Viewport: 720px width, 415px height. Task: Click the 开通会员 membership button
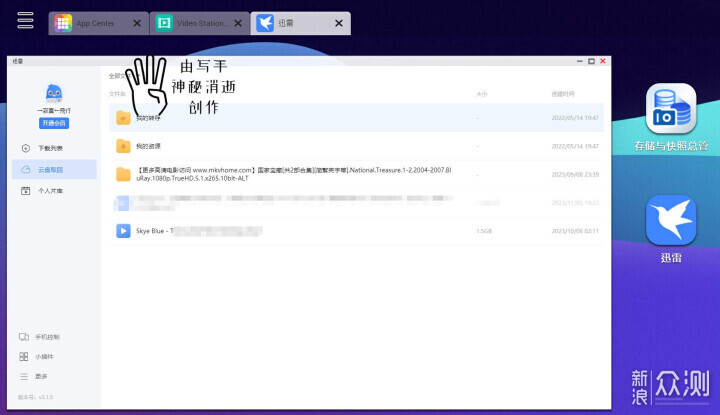pyautogui.click(x=54, y=123)
